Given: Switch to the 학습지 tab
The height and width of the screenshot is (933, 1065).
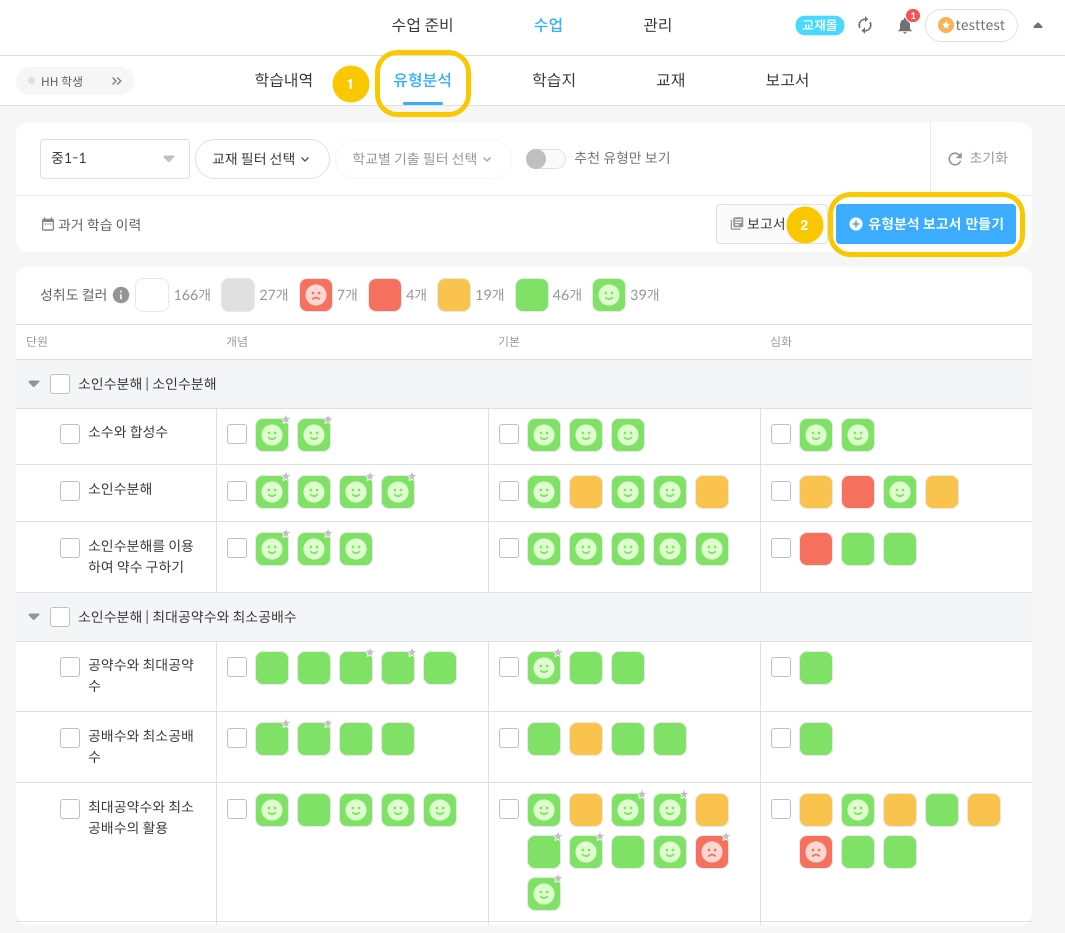Looking at the screenshot, I should 554,81.
